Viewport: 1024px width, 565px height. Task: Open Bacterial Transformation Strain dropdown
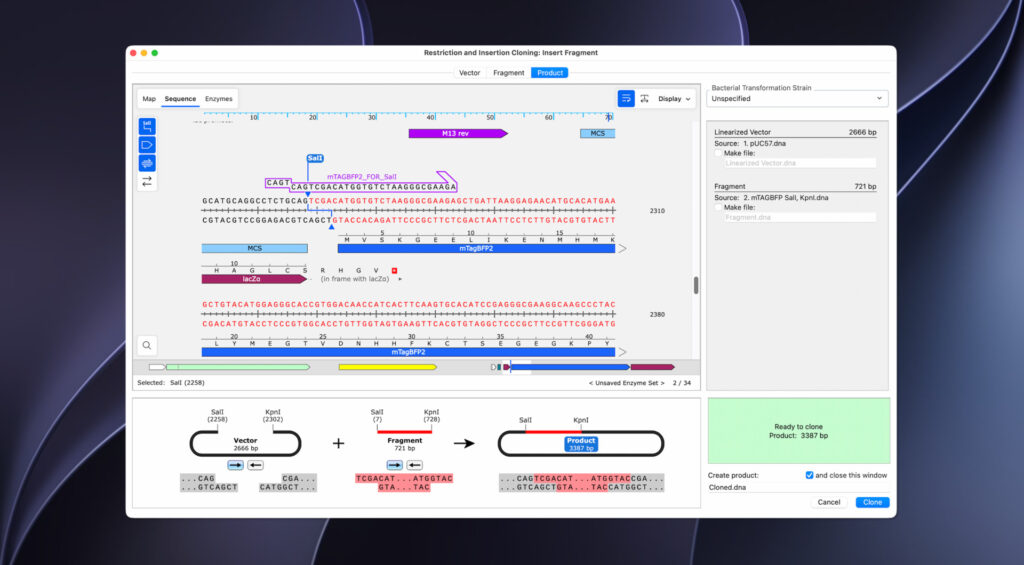pos(797,99)
